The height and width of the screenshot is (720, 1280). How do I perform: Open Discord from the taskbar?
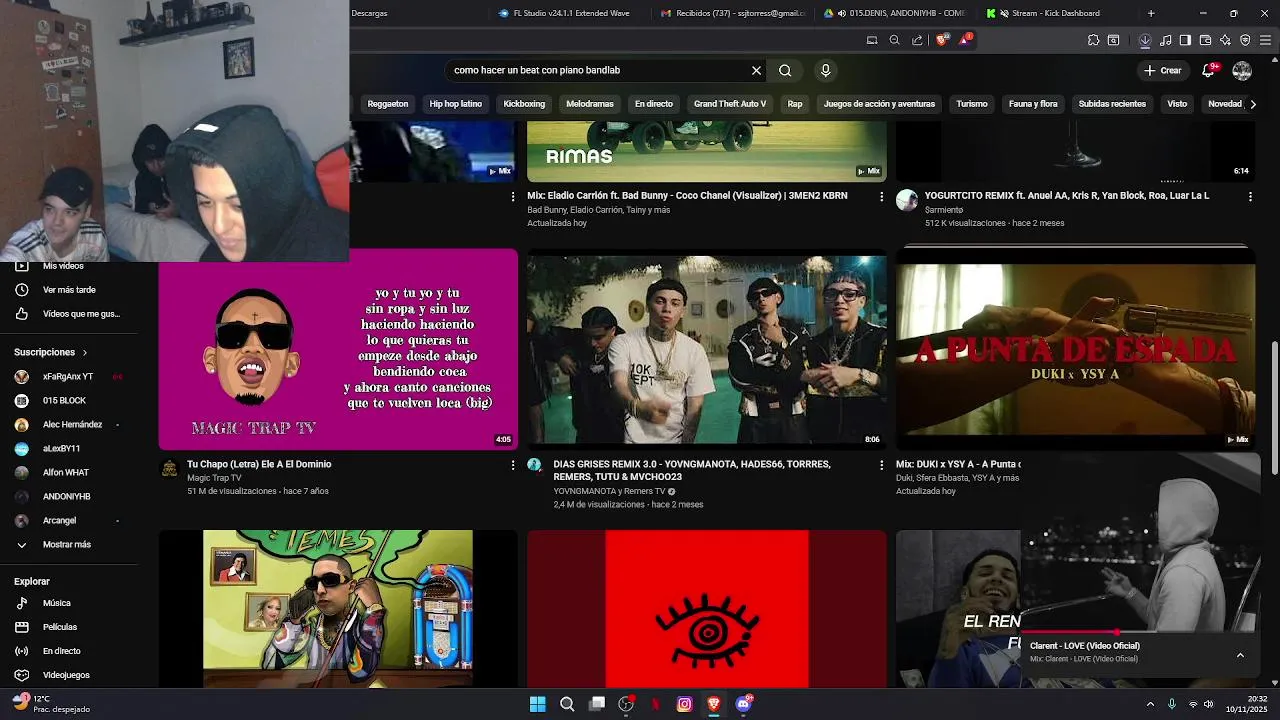[743, 704]
